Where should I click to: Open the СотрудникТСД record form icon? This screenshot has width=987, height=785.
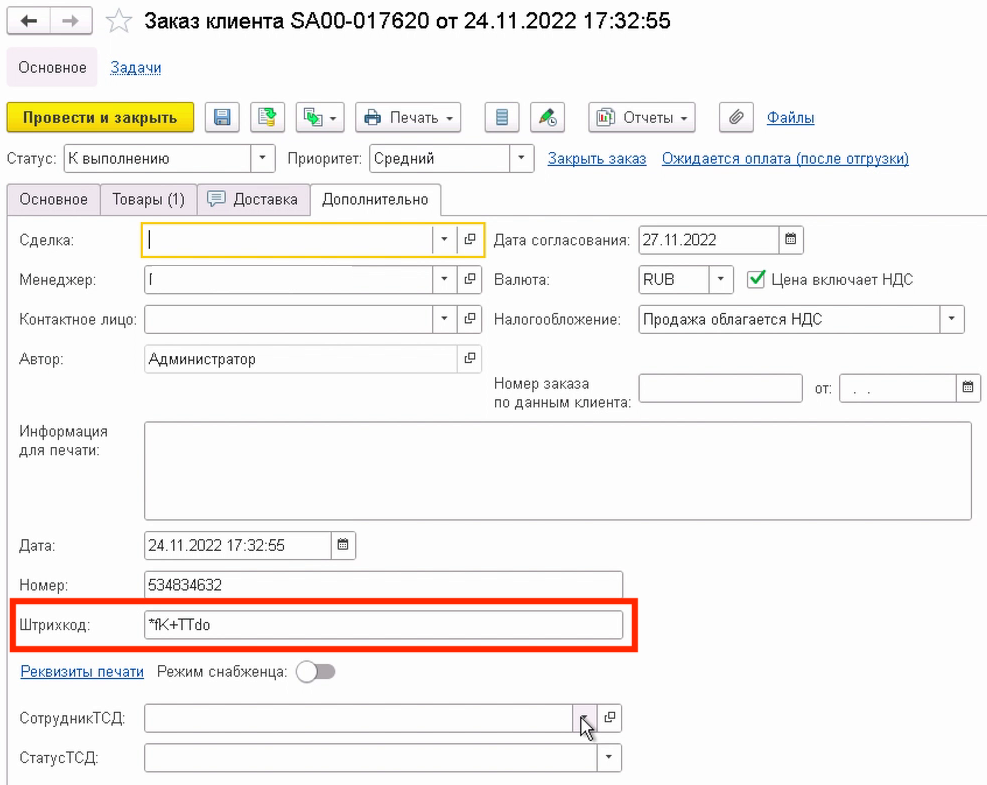pyautogui.click(x=609, y=718)
